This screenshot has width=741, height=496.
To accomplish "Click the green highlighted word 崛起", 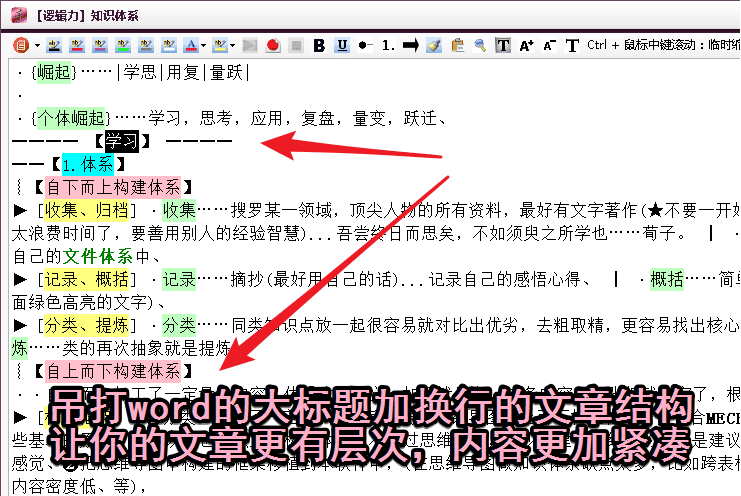I will pos(54,72).
